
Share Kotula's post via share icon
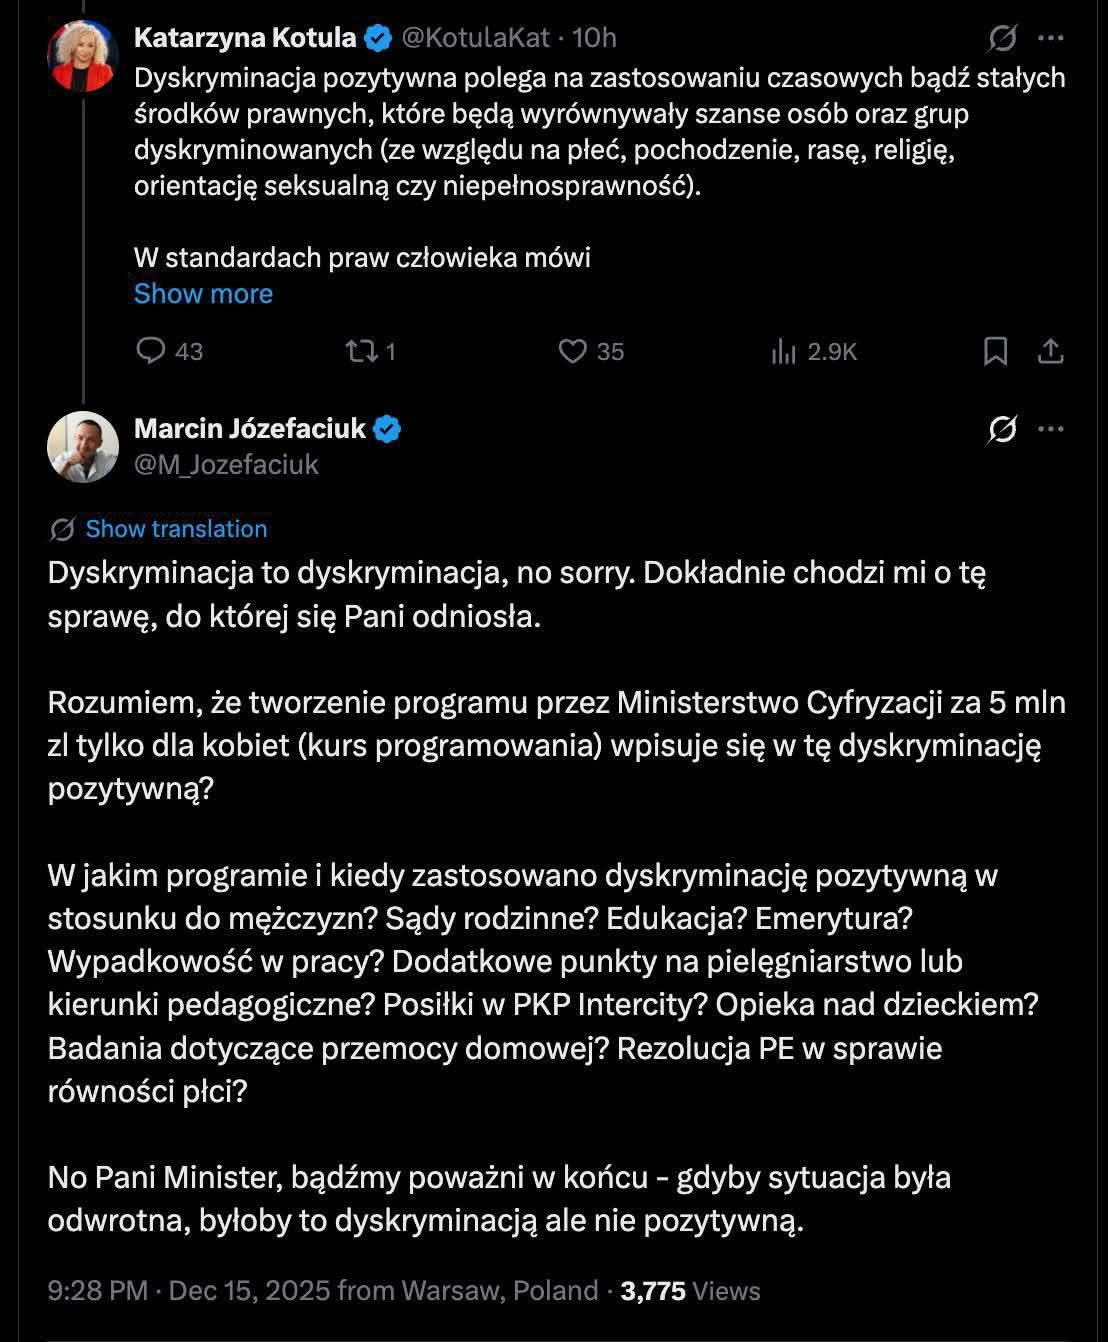point(1051,351)
